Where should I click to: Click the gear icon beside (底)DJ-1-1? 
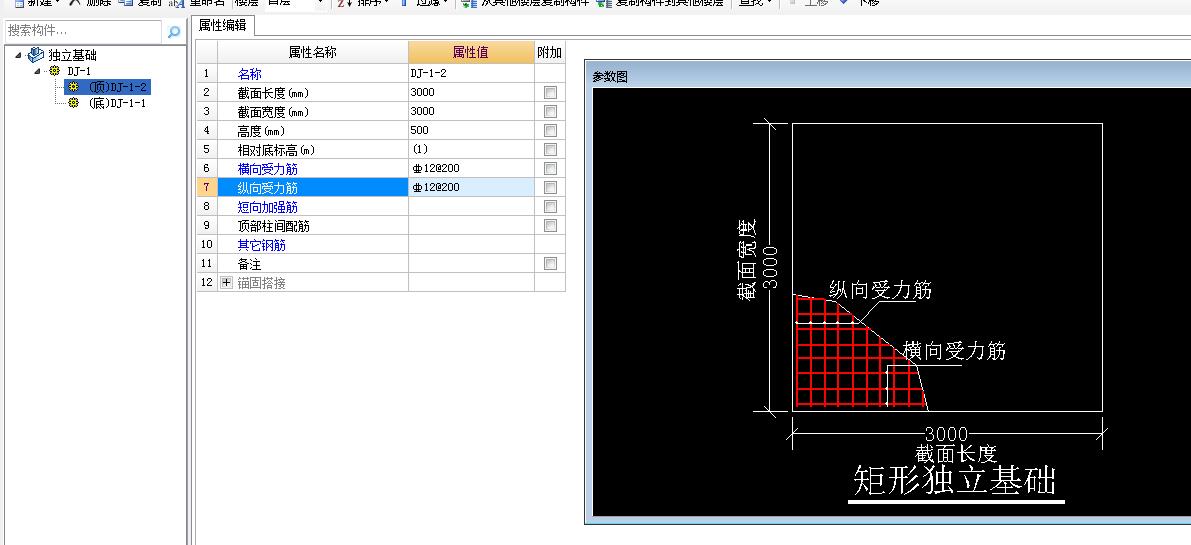click(x=74, y=103)
